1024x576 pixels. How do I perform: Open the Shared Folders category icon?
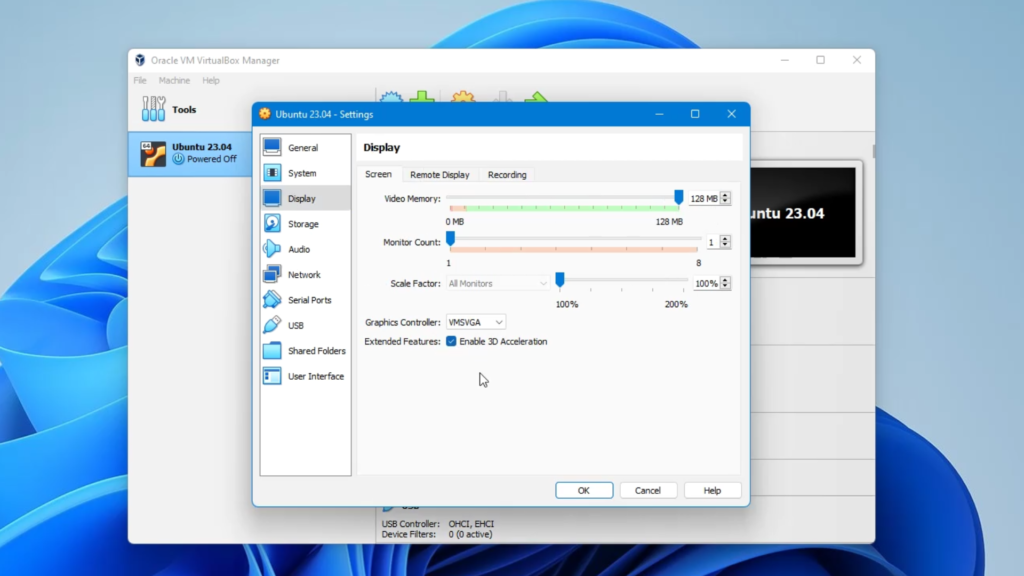pyautogui.click(x=272, y=351)
